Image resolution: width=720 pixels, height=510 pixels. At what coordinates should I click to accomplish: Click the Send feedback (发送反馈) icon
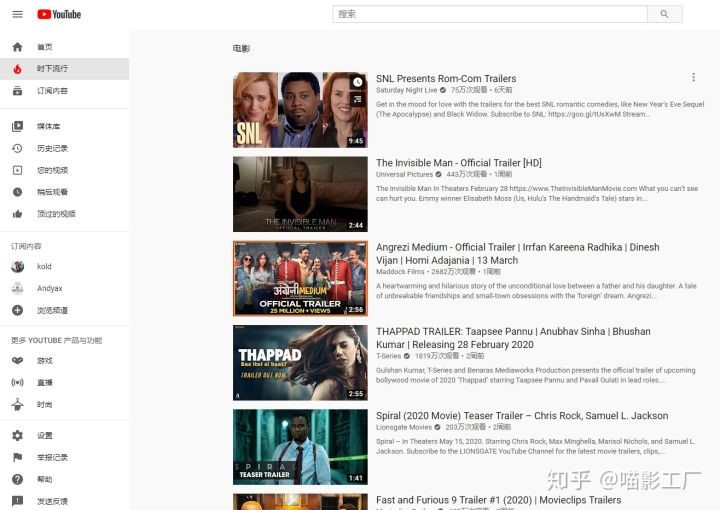click(17, 501)
